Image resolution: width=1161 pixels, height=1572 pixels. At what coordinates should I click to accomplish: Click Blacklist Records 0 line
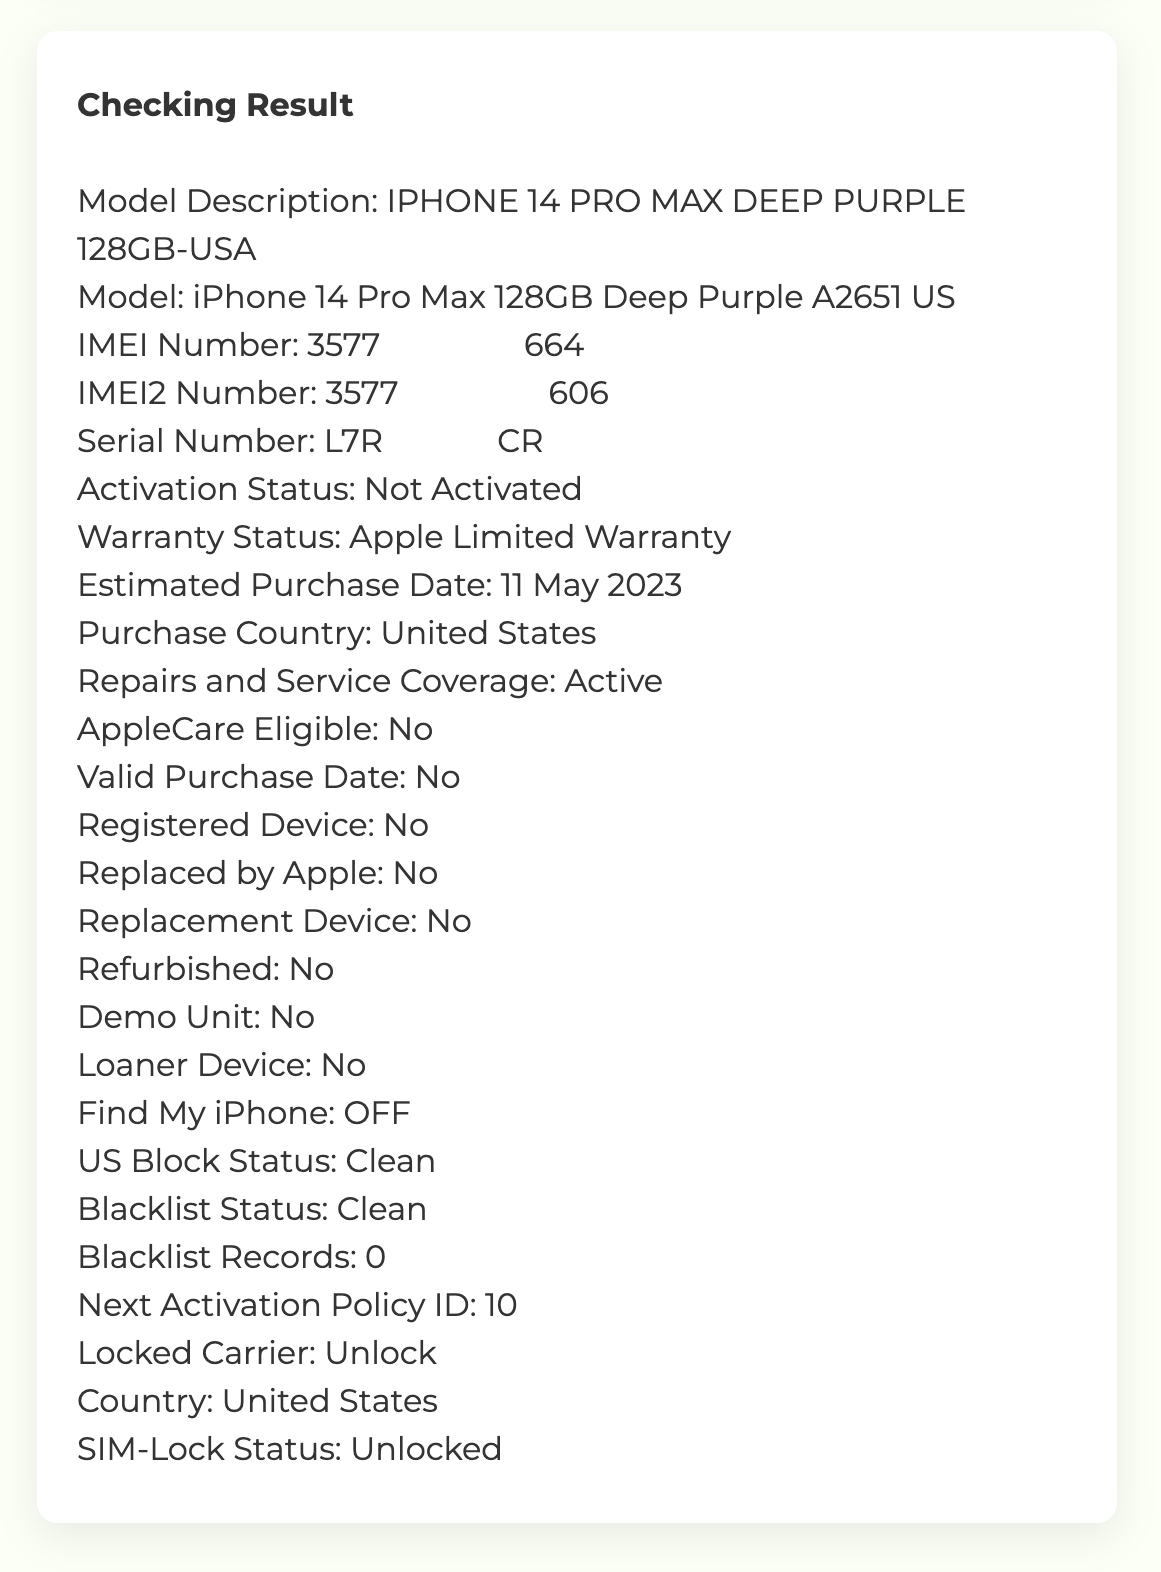(x=232, y=1257)
